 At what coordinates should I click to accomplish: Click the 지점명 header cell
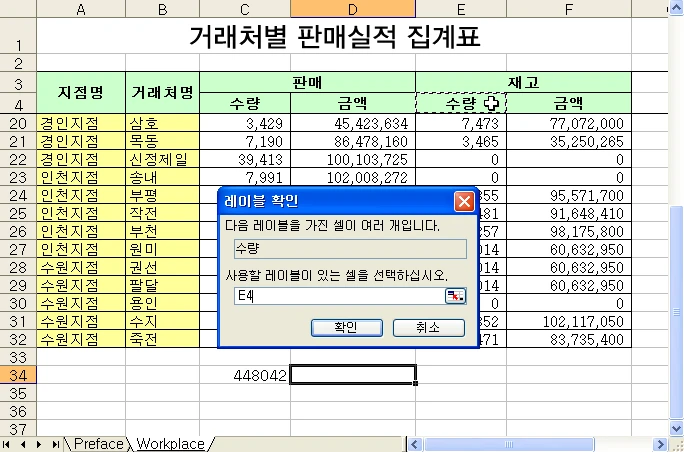[81, 92]
